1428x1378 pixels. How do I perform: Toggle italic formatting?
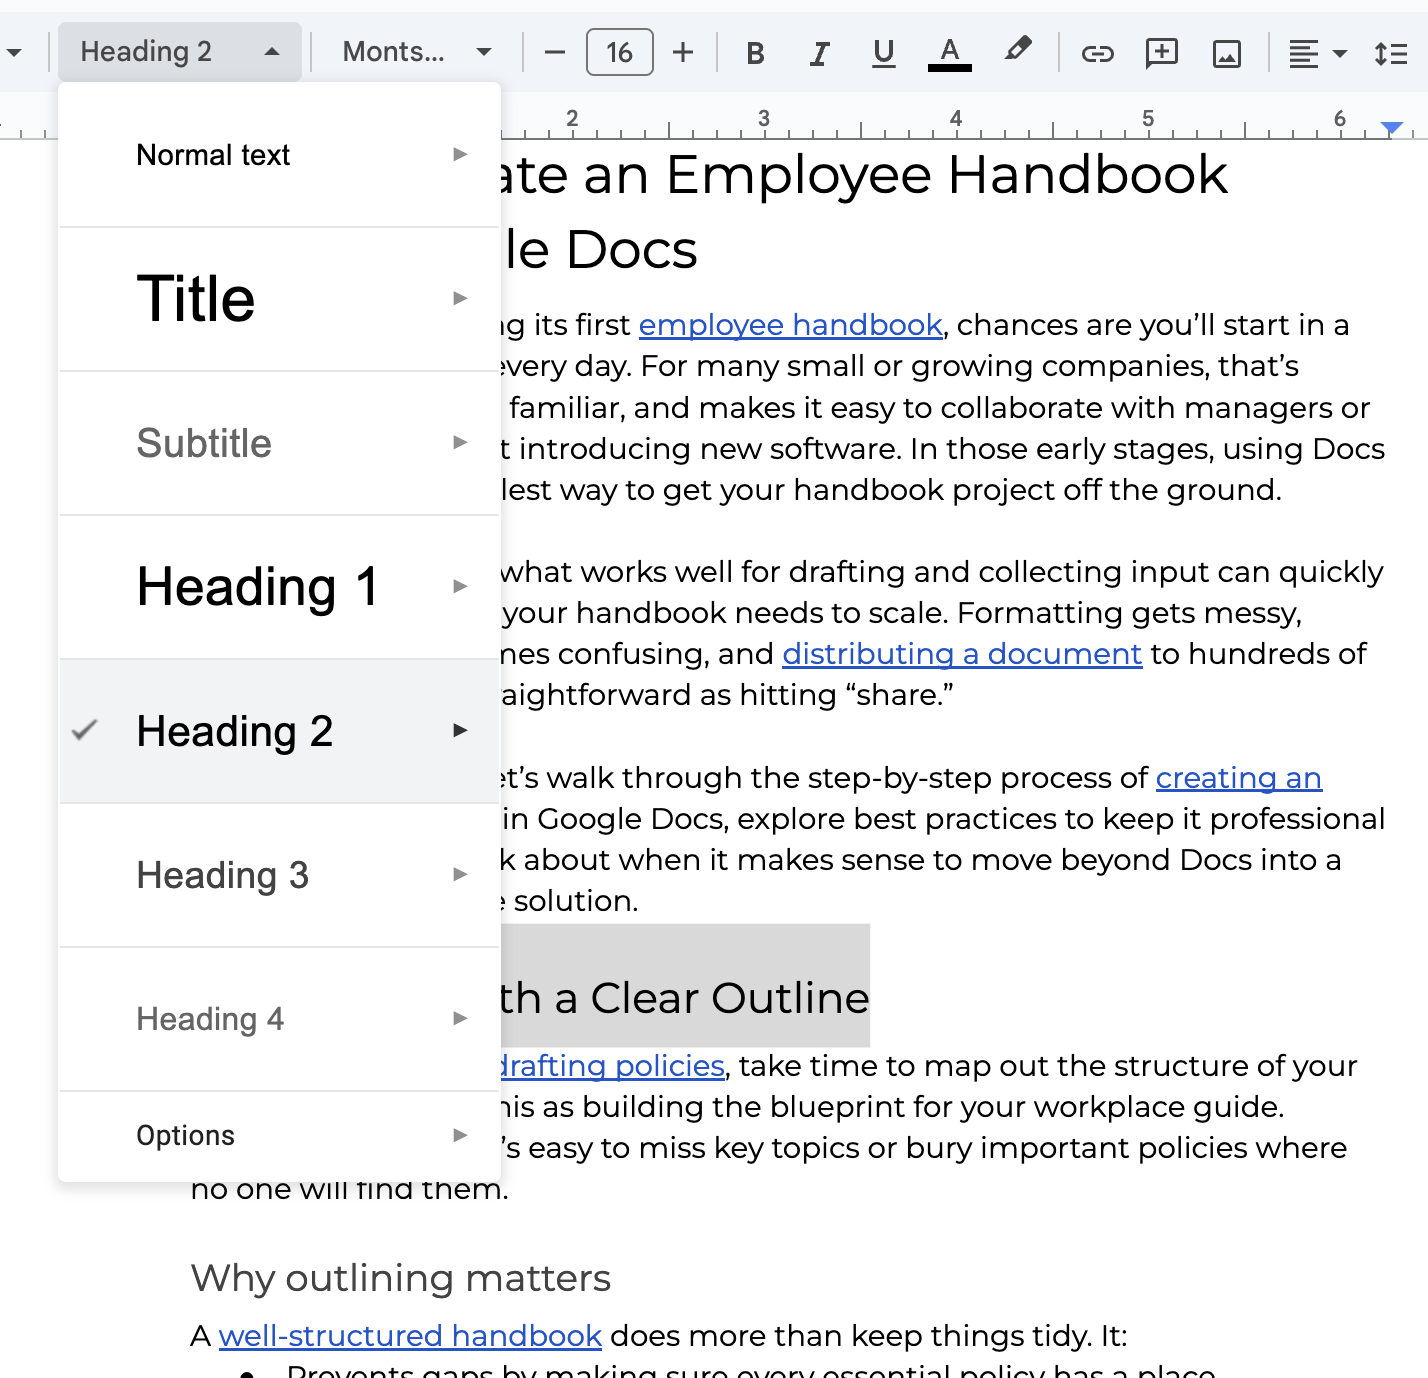[x=819, y=53]
